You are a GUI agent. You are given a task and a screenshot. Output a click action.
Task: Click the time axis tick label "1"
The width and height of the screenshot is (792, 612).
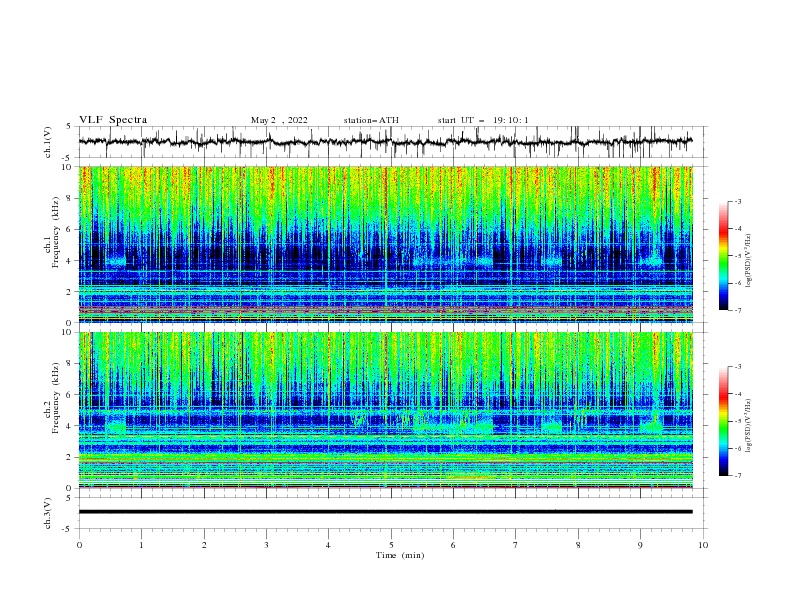click(141, 545)
